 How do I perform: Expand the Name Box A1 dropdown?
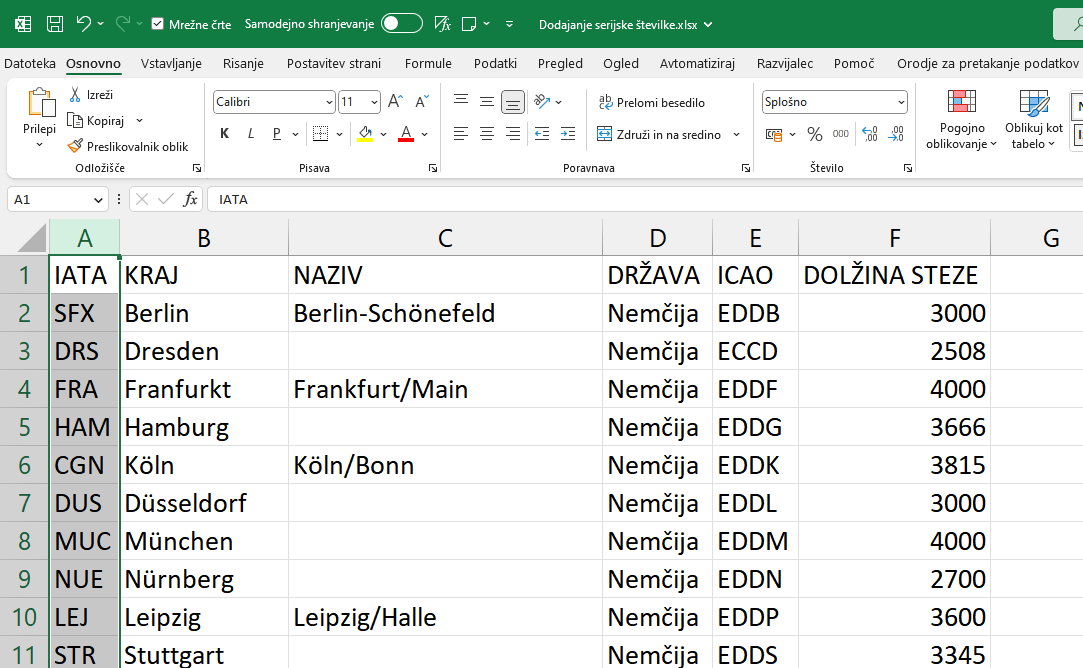coord(98,200)
